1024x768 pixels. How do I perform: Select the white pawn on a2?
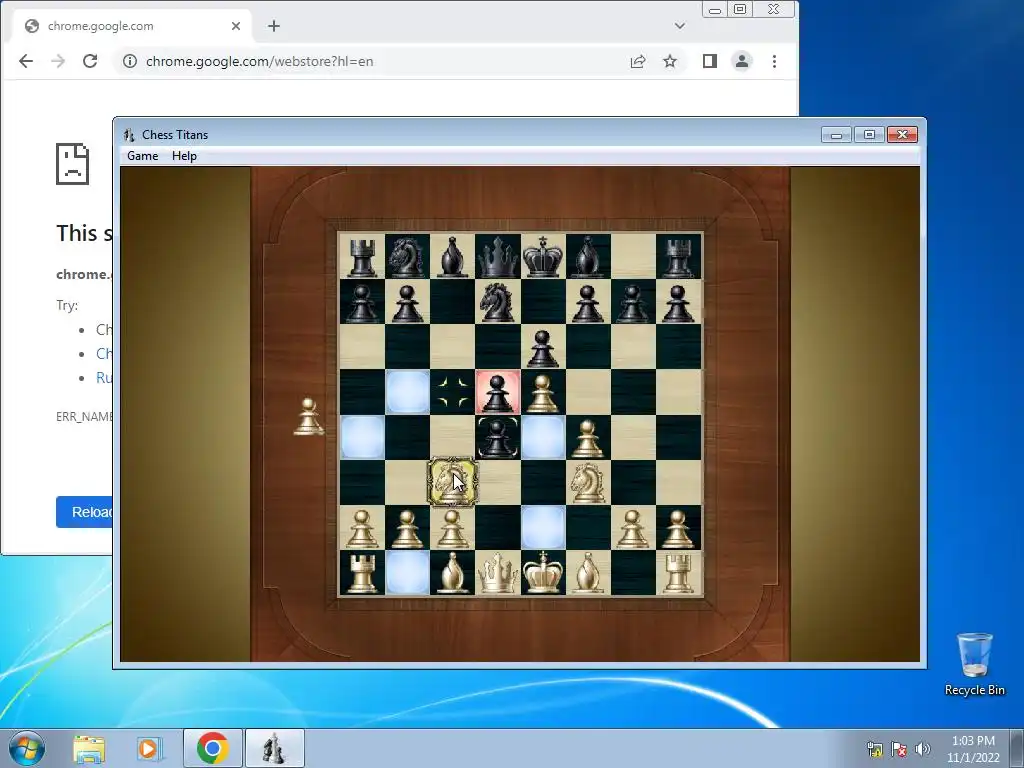(x=362, y=528)
